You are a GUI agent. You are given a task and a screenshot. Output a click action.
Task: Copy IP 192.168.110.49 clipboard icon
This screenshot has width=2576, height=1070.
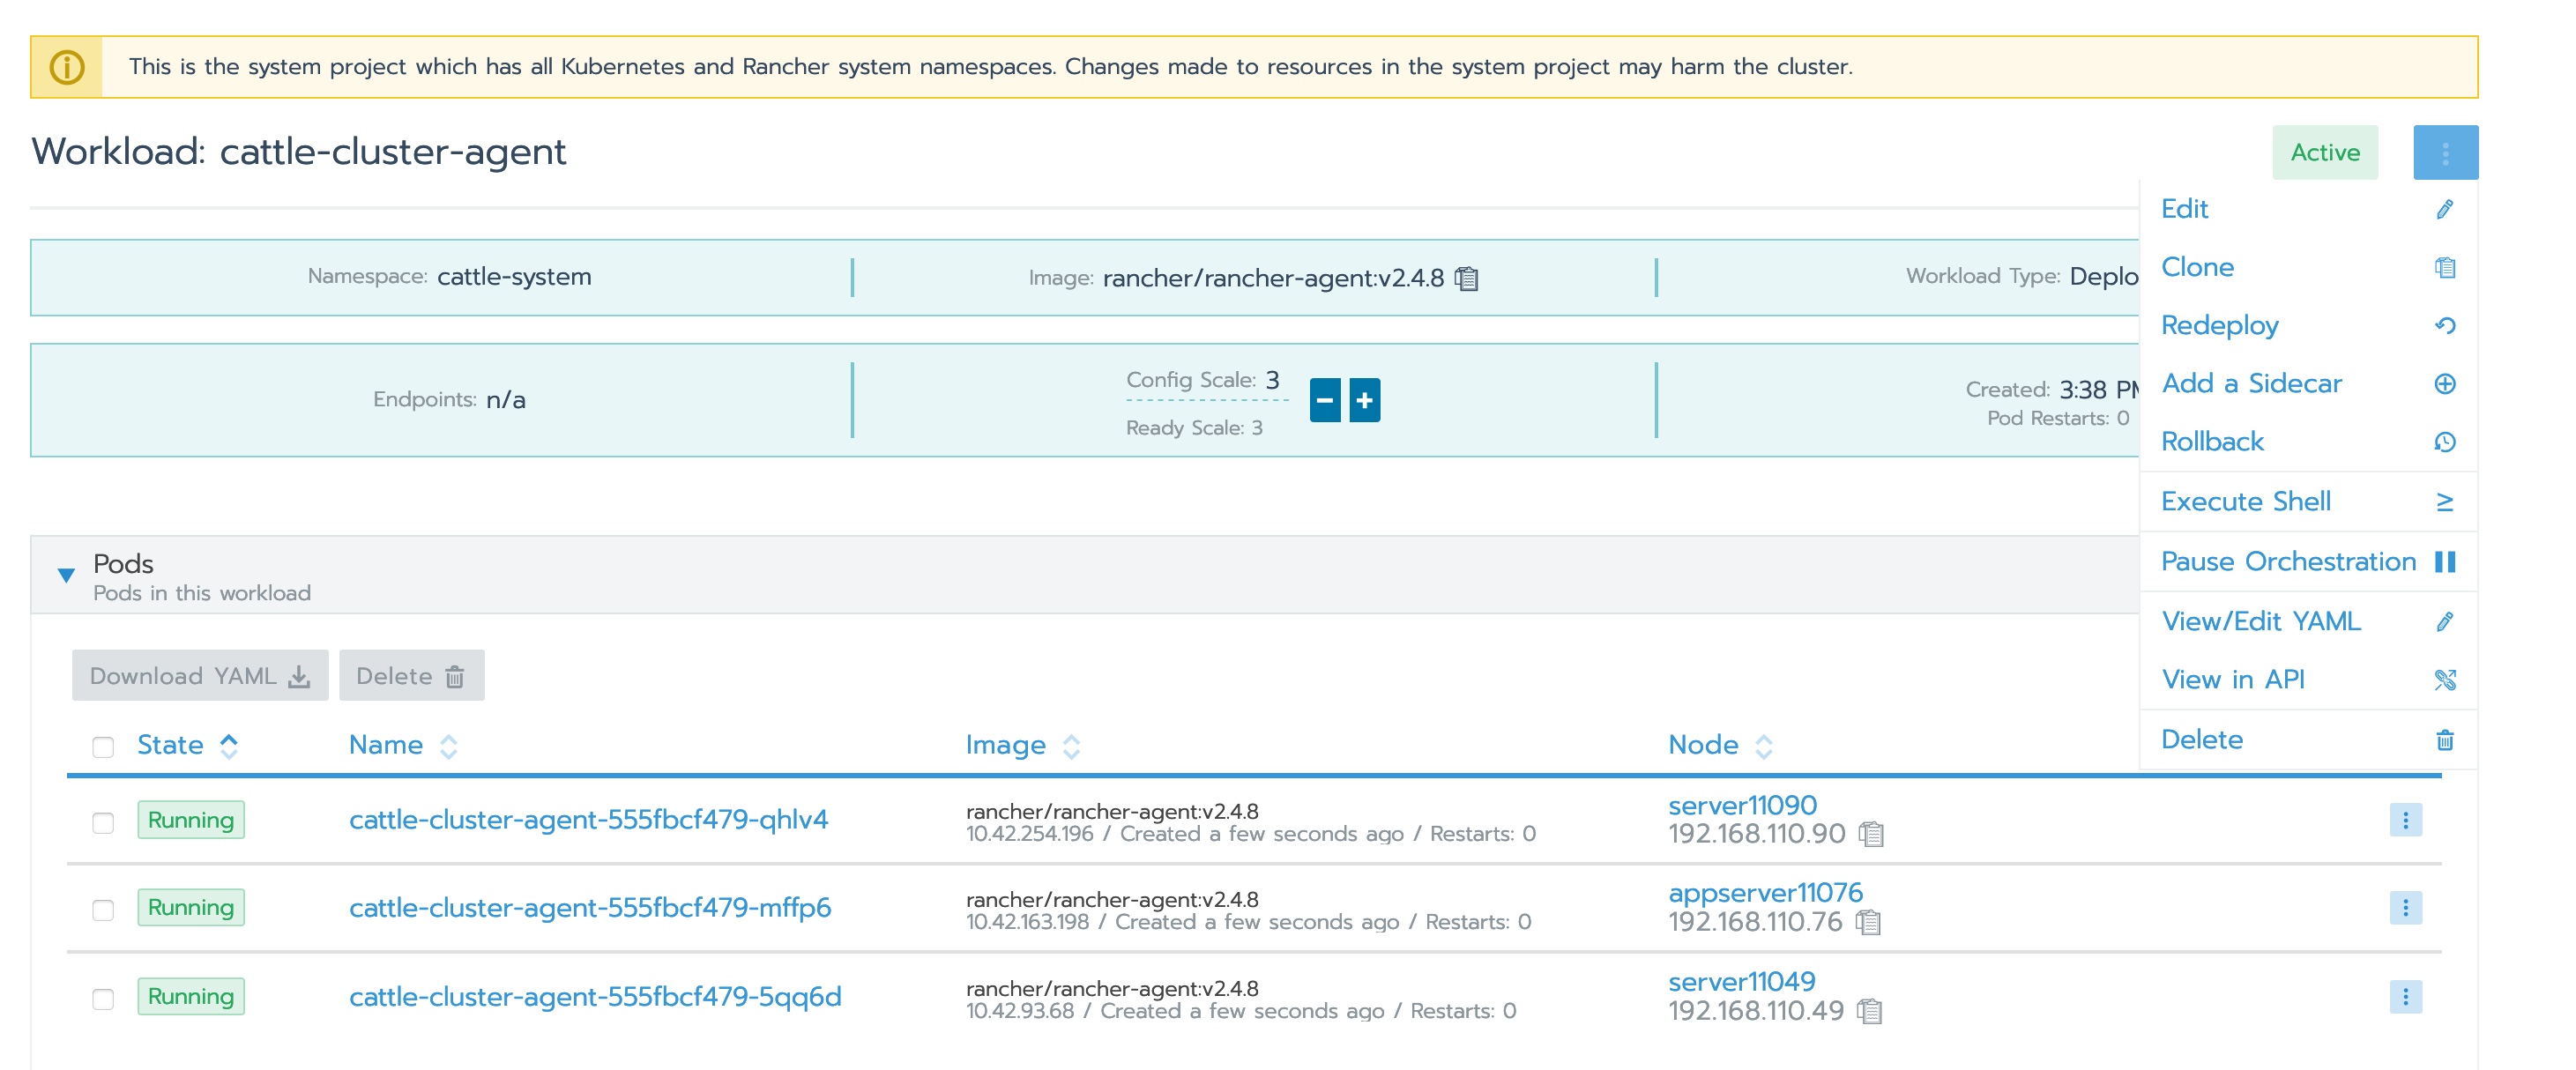tap(1868, 1011)
